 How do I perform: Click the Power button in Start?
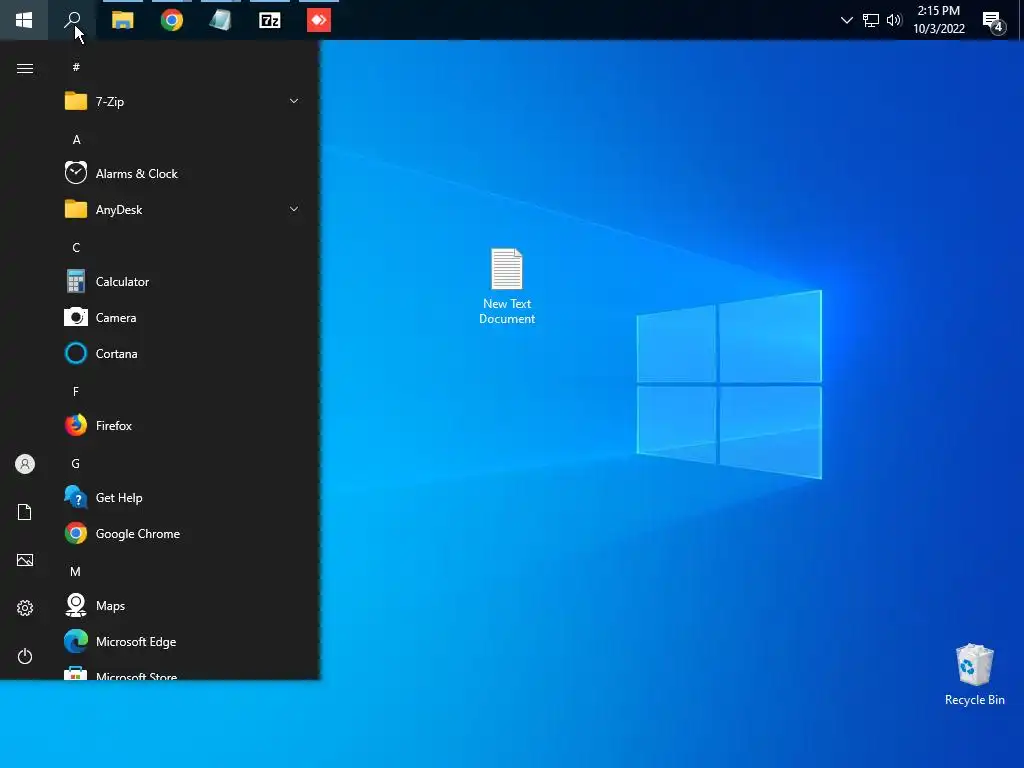click(x=25, y=656)
